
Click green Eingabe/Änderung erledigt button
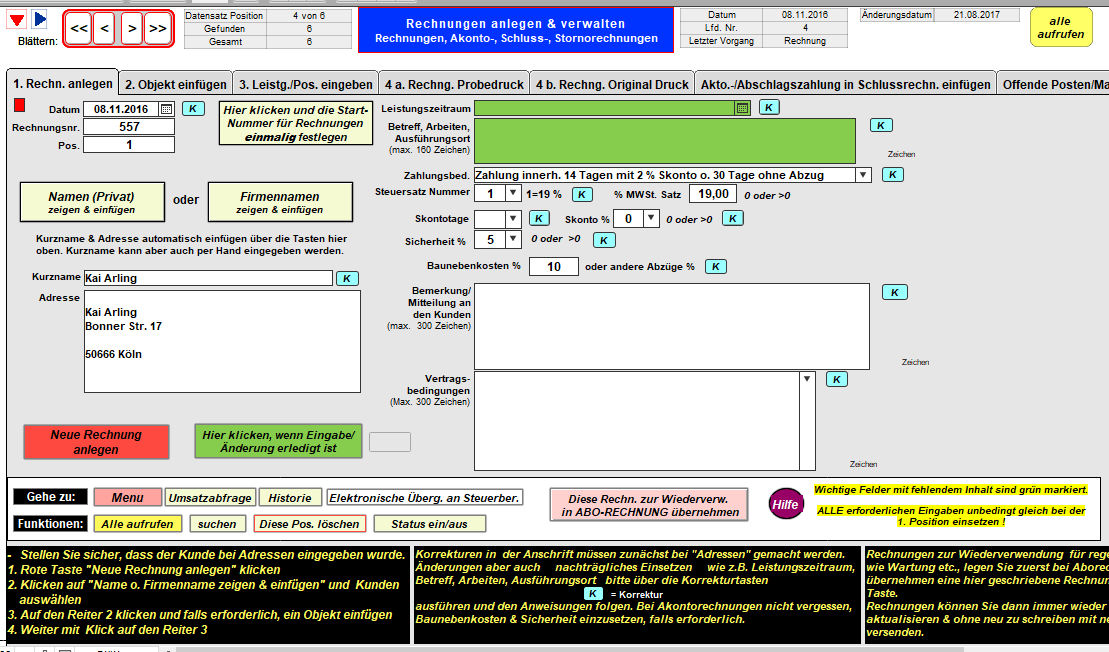coord(278,441)
